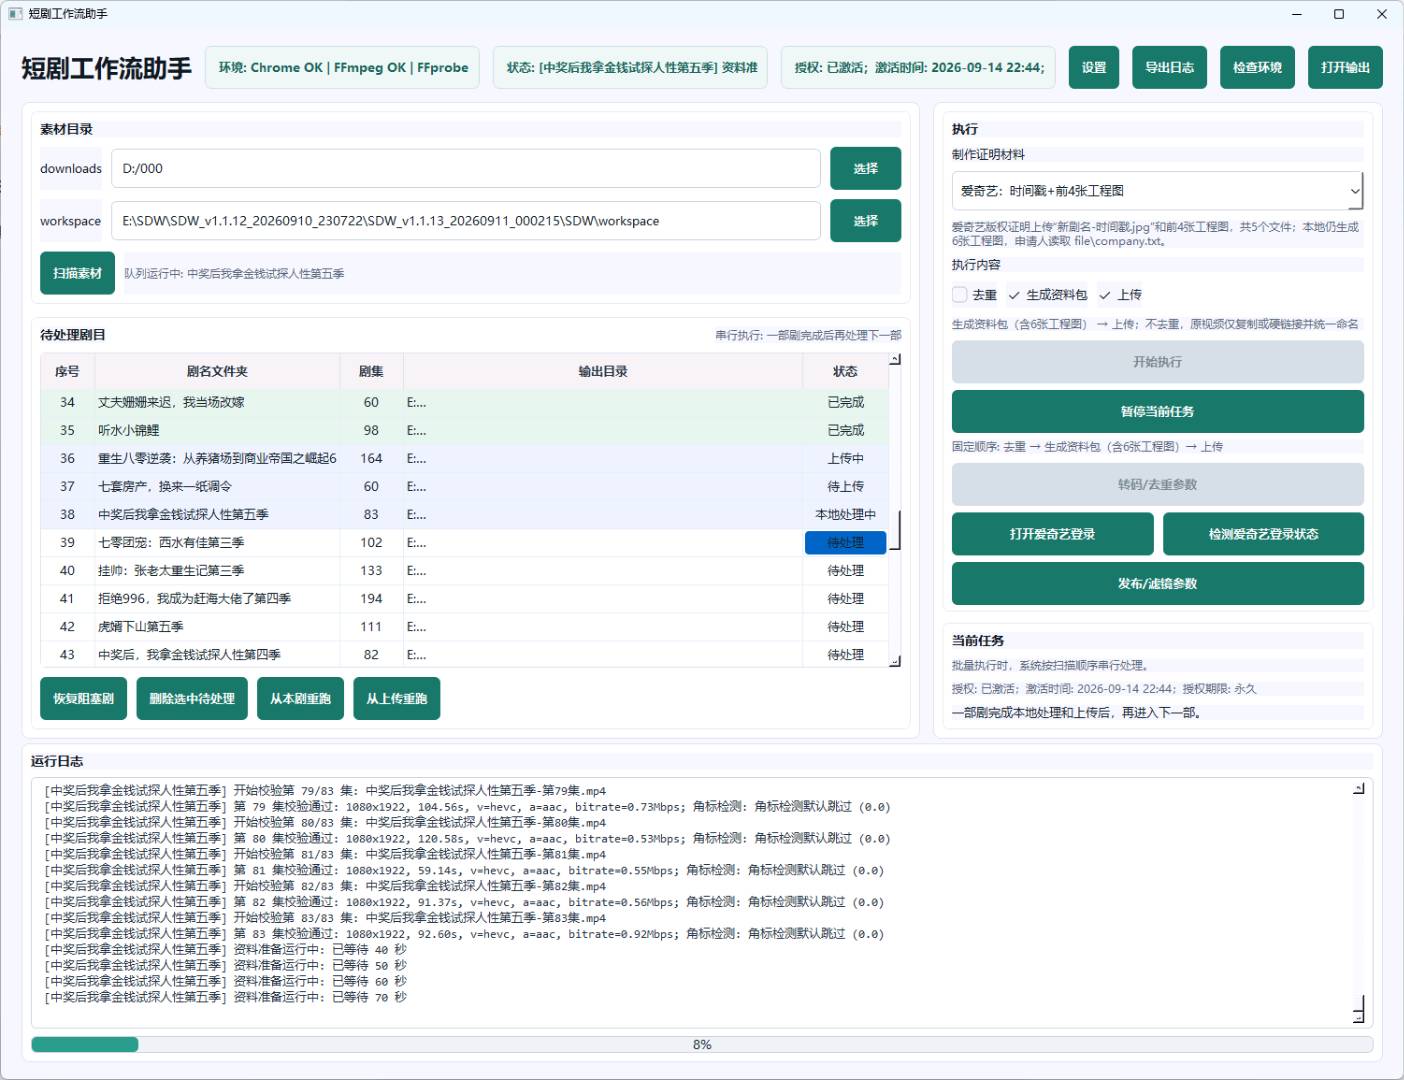Run 检查环境 environment check
Image resolution: width=1404 pixels, height=1080 pixels.
point(1258,67)
